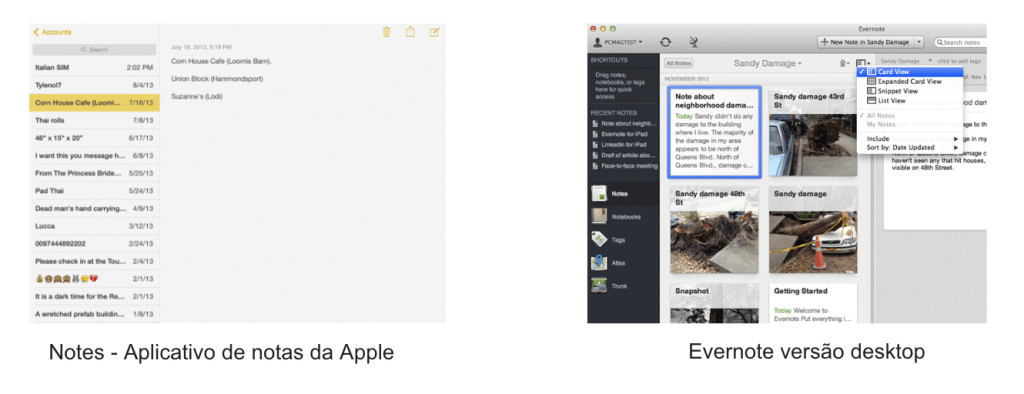The height and width of the screenshot is (394, 1024).
Task: Go back to Accounts
Action: point(52,32)
